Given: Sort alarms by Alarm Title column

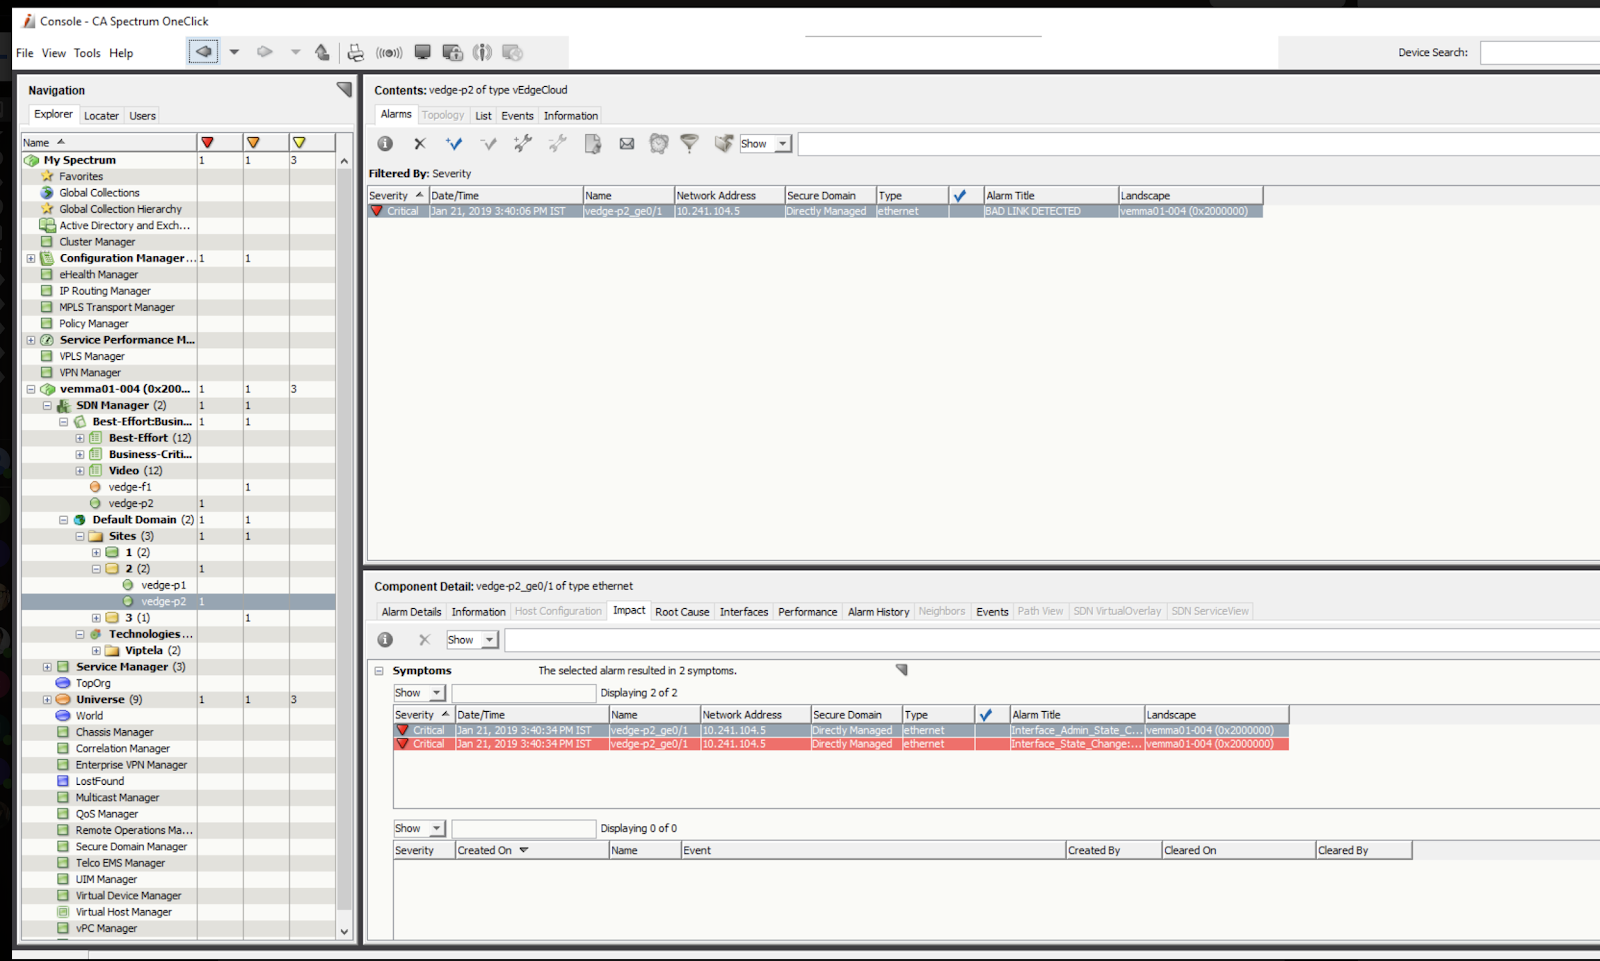Looking at the screenshot, I should (1050, 196).
